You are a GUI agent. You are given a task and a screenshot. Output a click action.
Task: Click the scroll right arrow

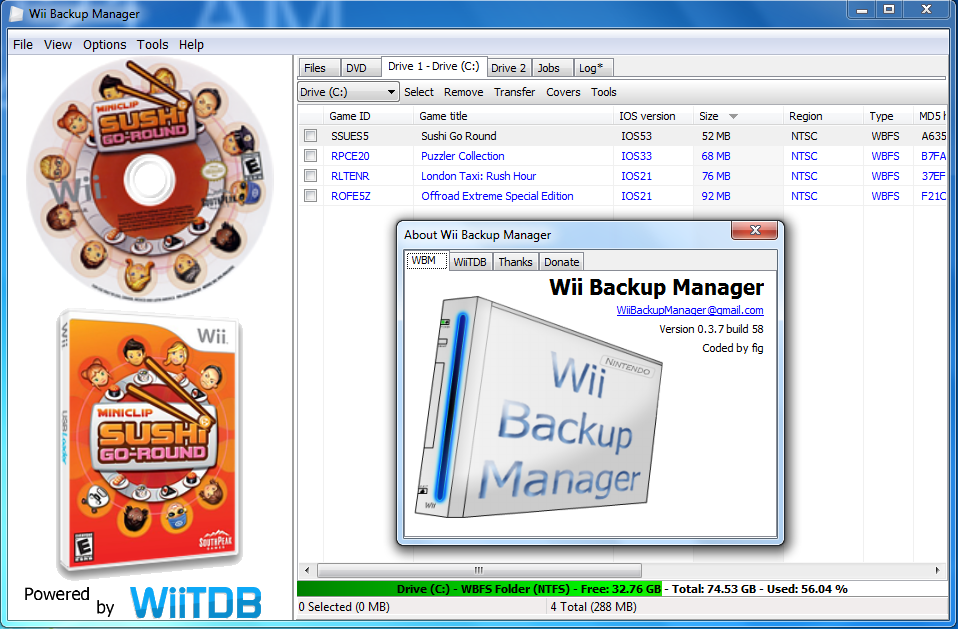938,570
